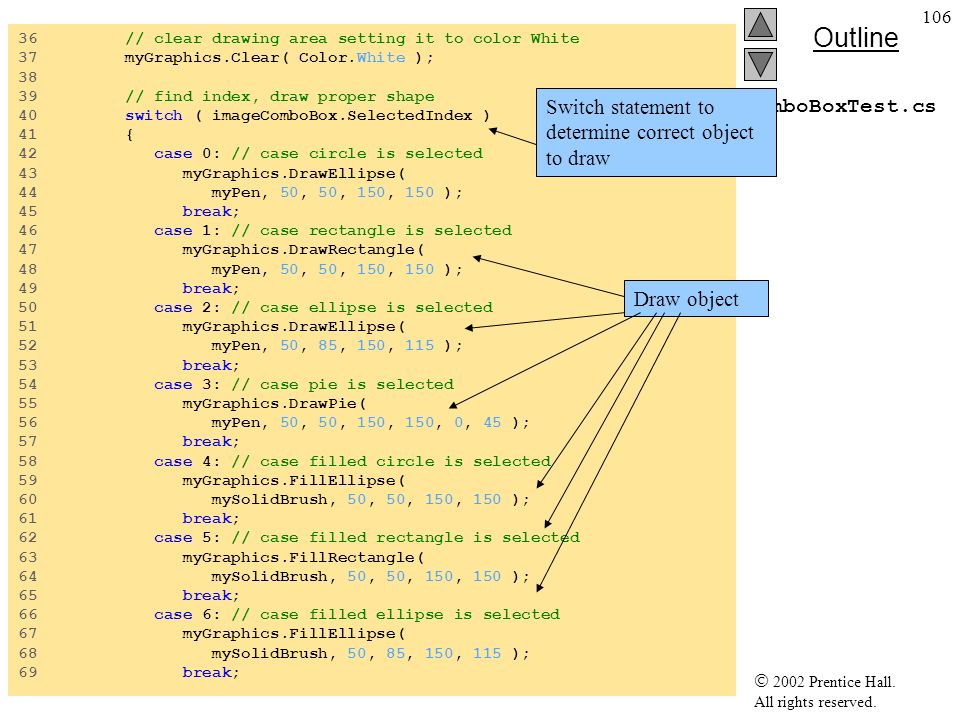Click the 2002 Prentice Hall copyright text
This screenshot has width=960, height=720.
(825, 681)
